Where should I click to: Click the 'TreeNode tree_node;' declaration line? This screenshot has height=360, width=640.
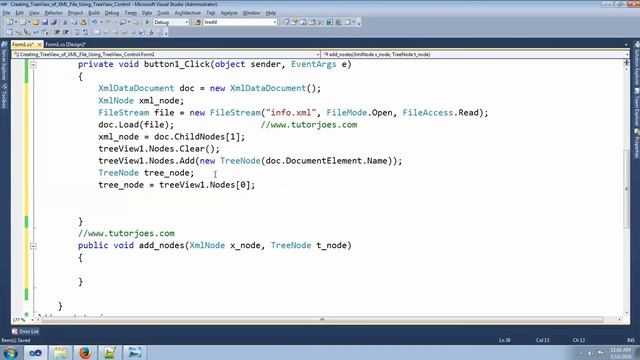point(146,173)
